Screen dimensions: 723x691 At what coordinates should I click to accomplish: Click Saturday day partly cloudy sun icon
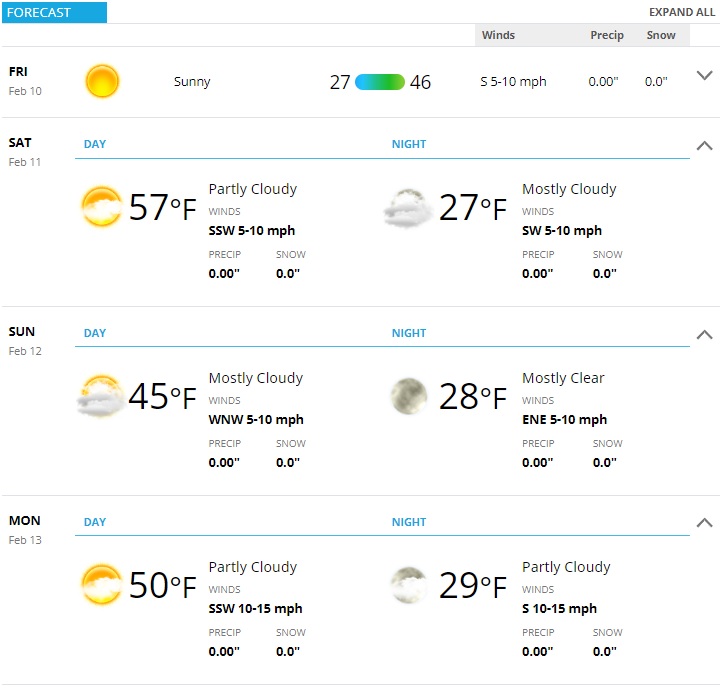click(x=101, y=207)
